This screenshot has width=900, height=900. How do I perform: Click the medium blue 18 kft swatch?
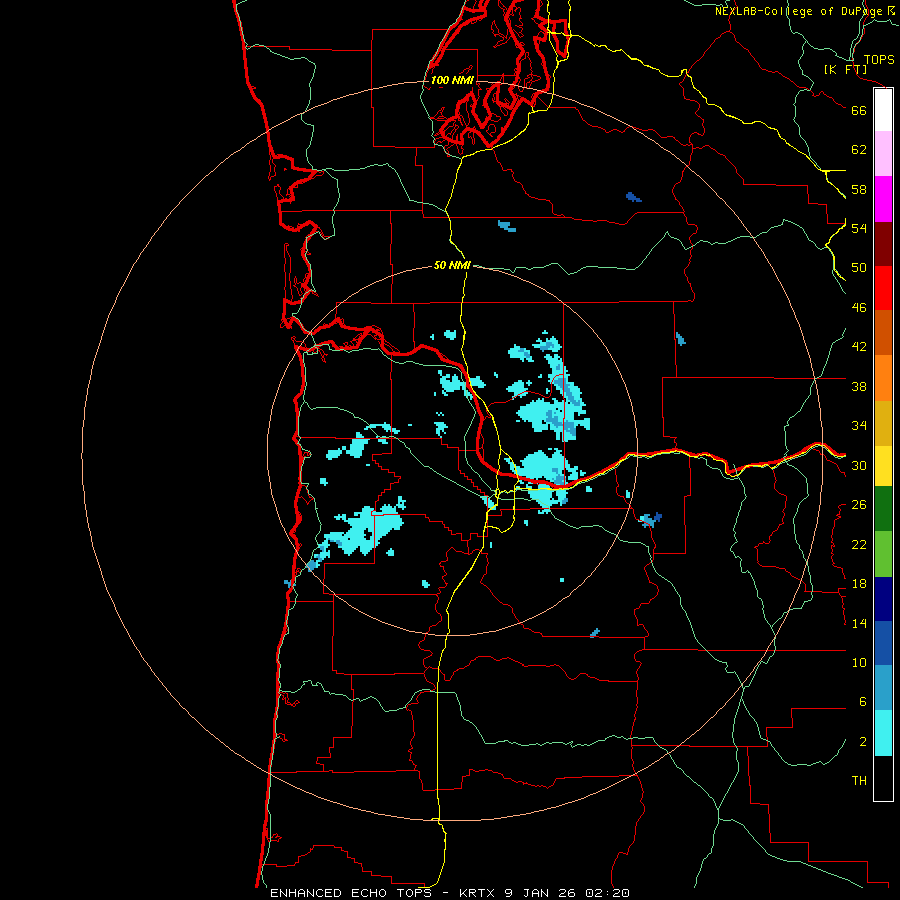[x=883, y=643]
